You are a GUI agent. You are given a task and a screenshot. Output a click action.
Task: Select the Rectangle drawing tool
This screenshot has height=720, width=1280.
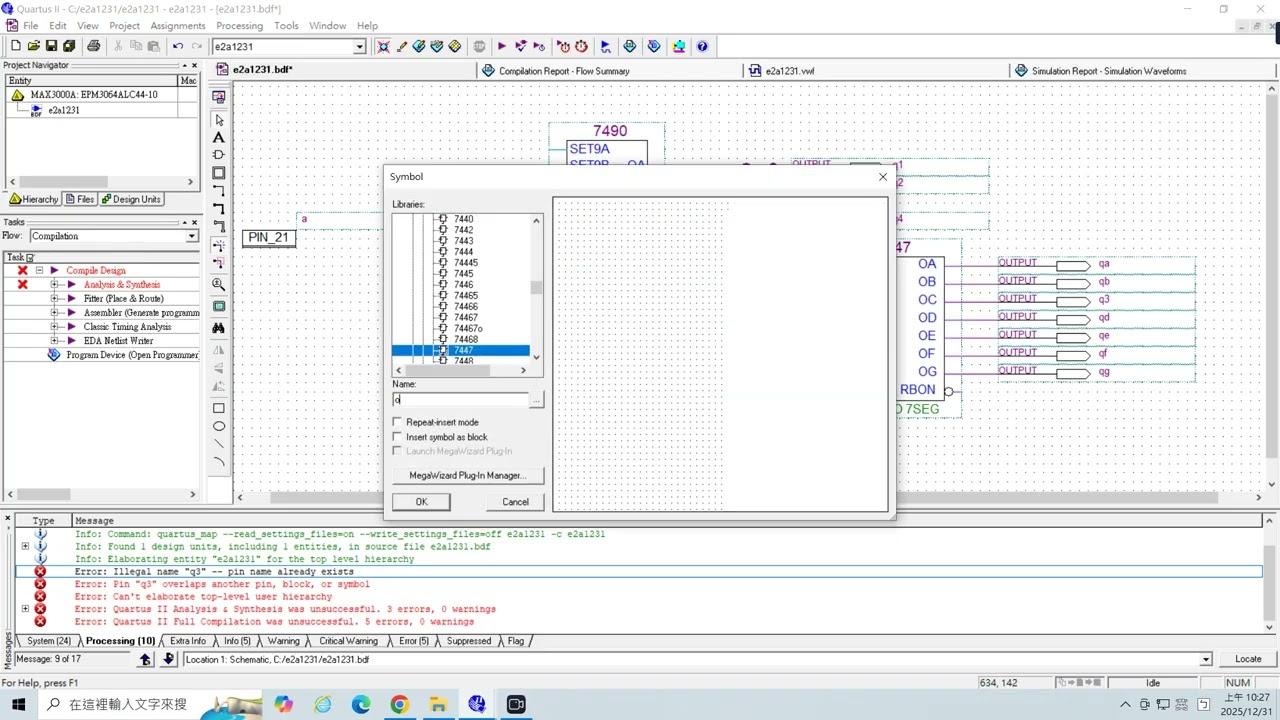pos(219,408)
